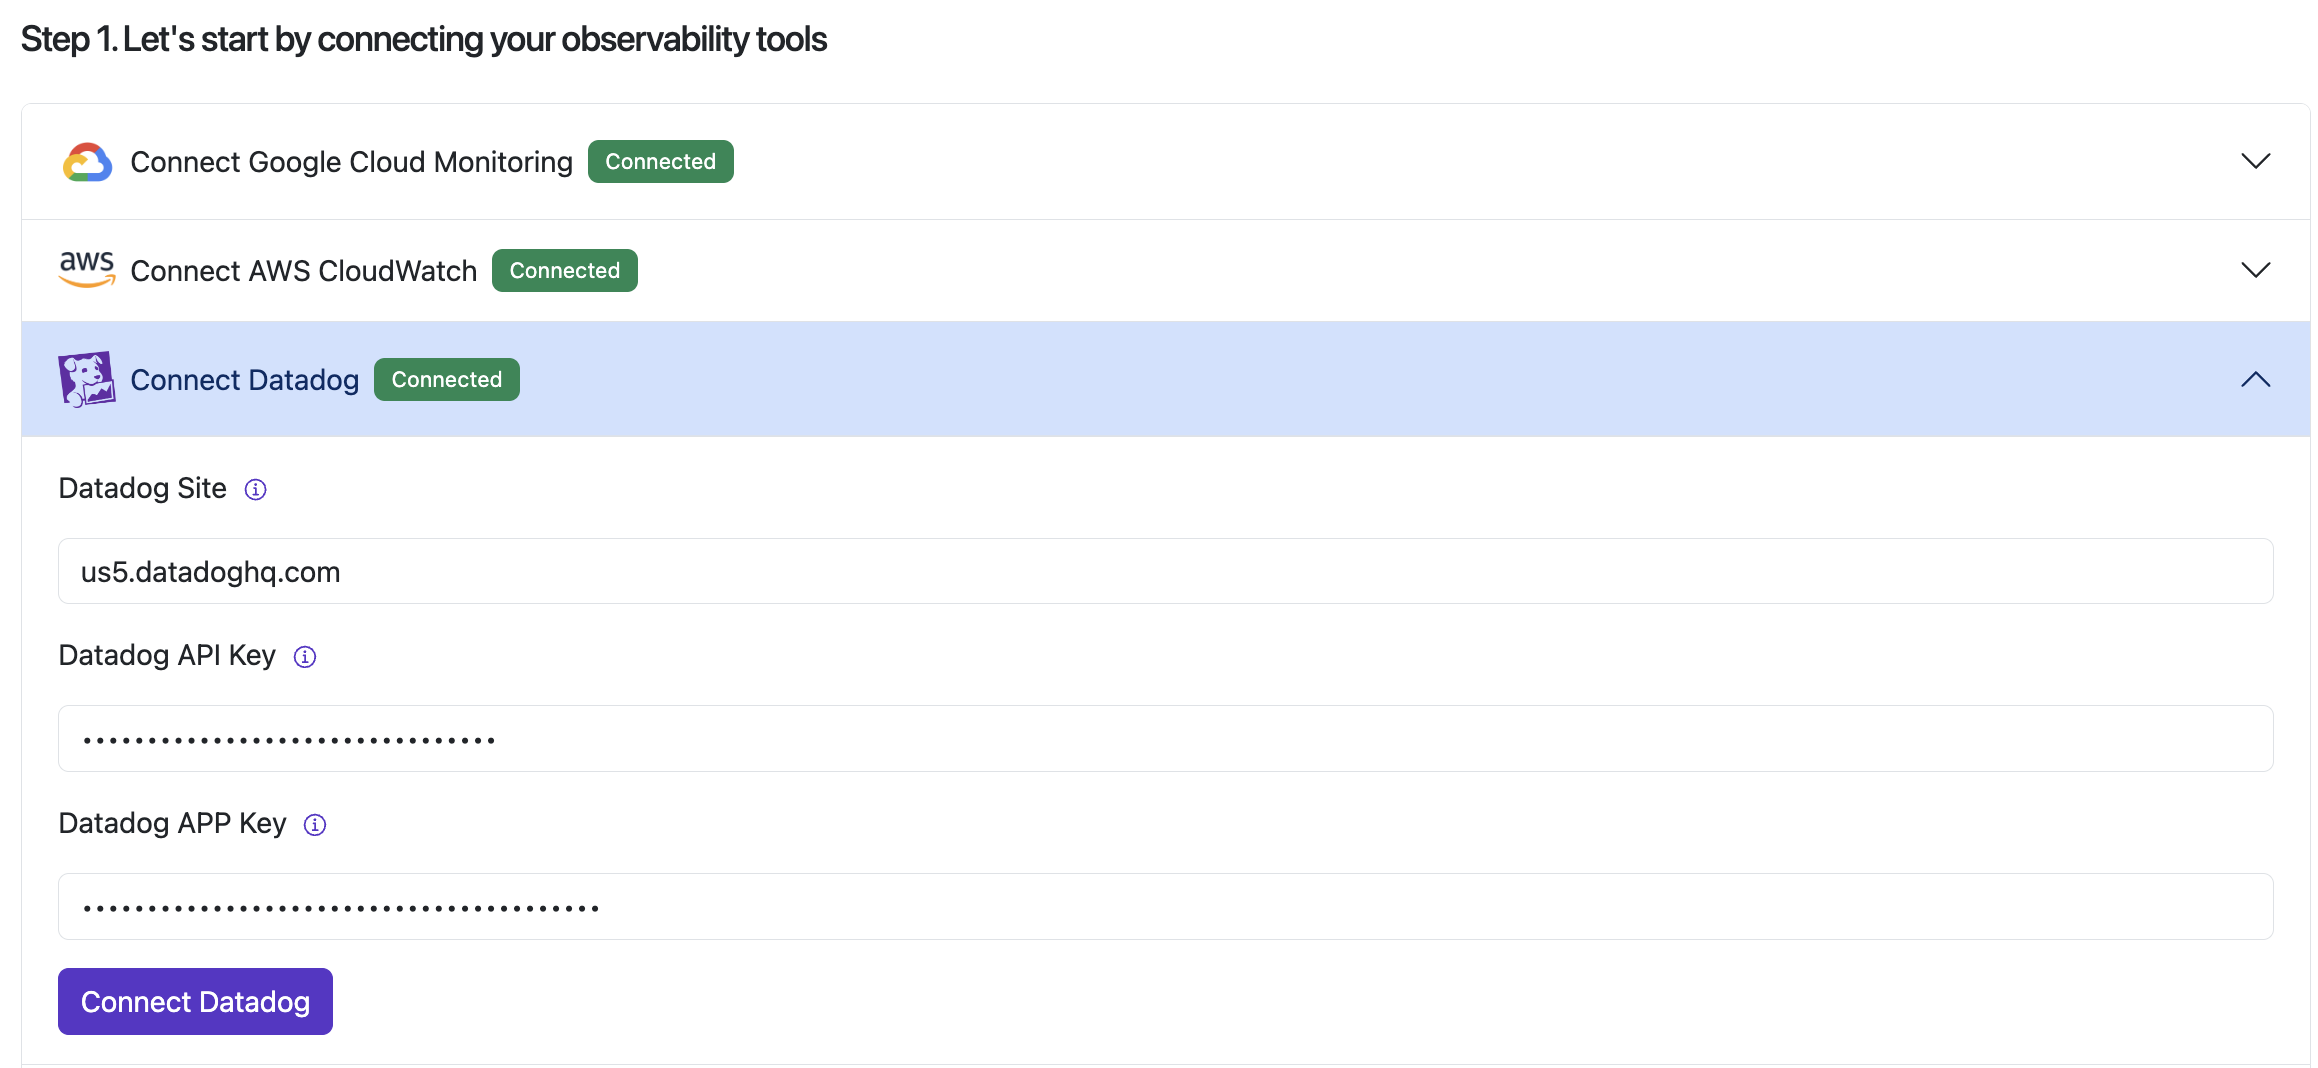Click info icon beside Datadog APP Key

point(315,825)
